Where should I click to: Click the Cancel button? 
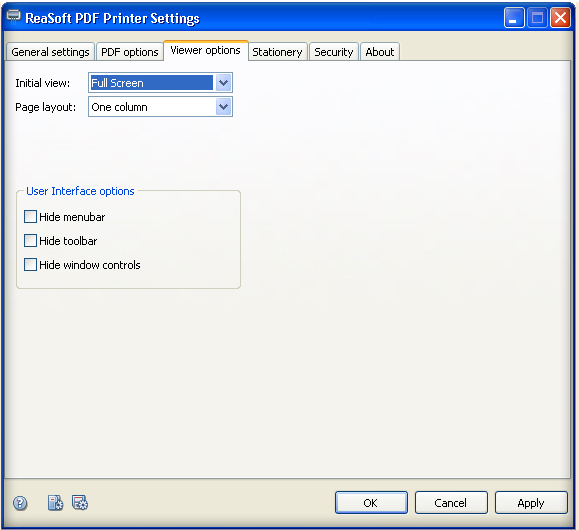click(x=451, y=503)
